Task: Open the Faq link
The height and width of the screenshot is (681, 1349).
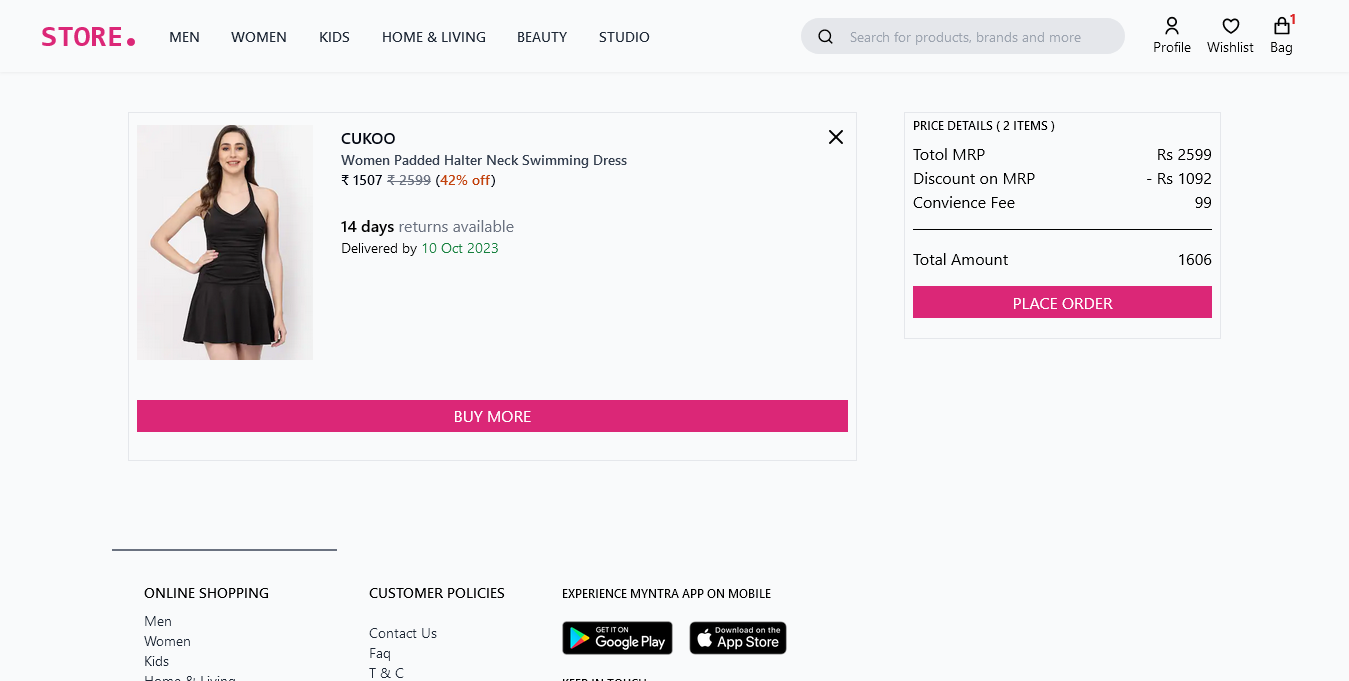Action: [379, 653]
